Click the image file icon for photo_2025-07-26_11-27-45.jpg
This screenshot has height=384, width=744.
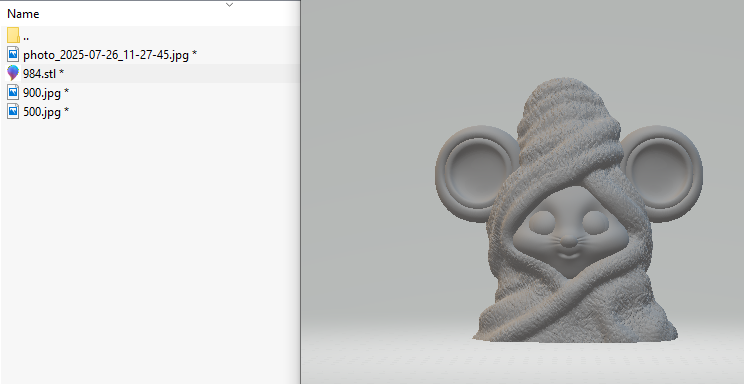pos(13,54)
